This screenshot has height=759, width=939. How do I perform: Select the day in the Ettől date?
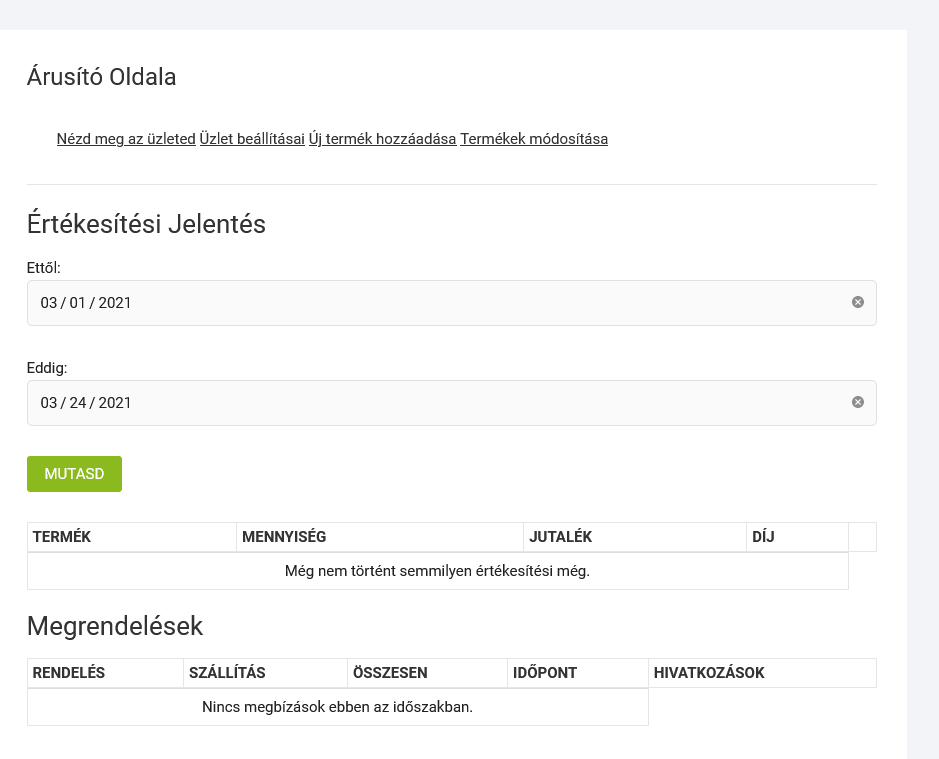pyautogui.click(x=78, y=303)
